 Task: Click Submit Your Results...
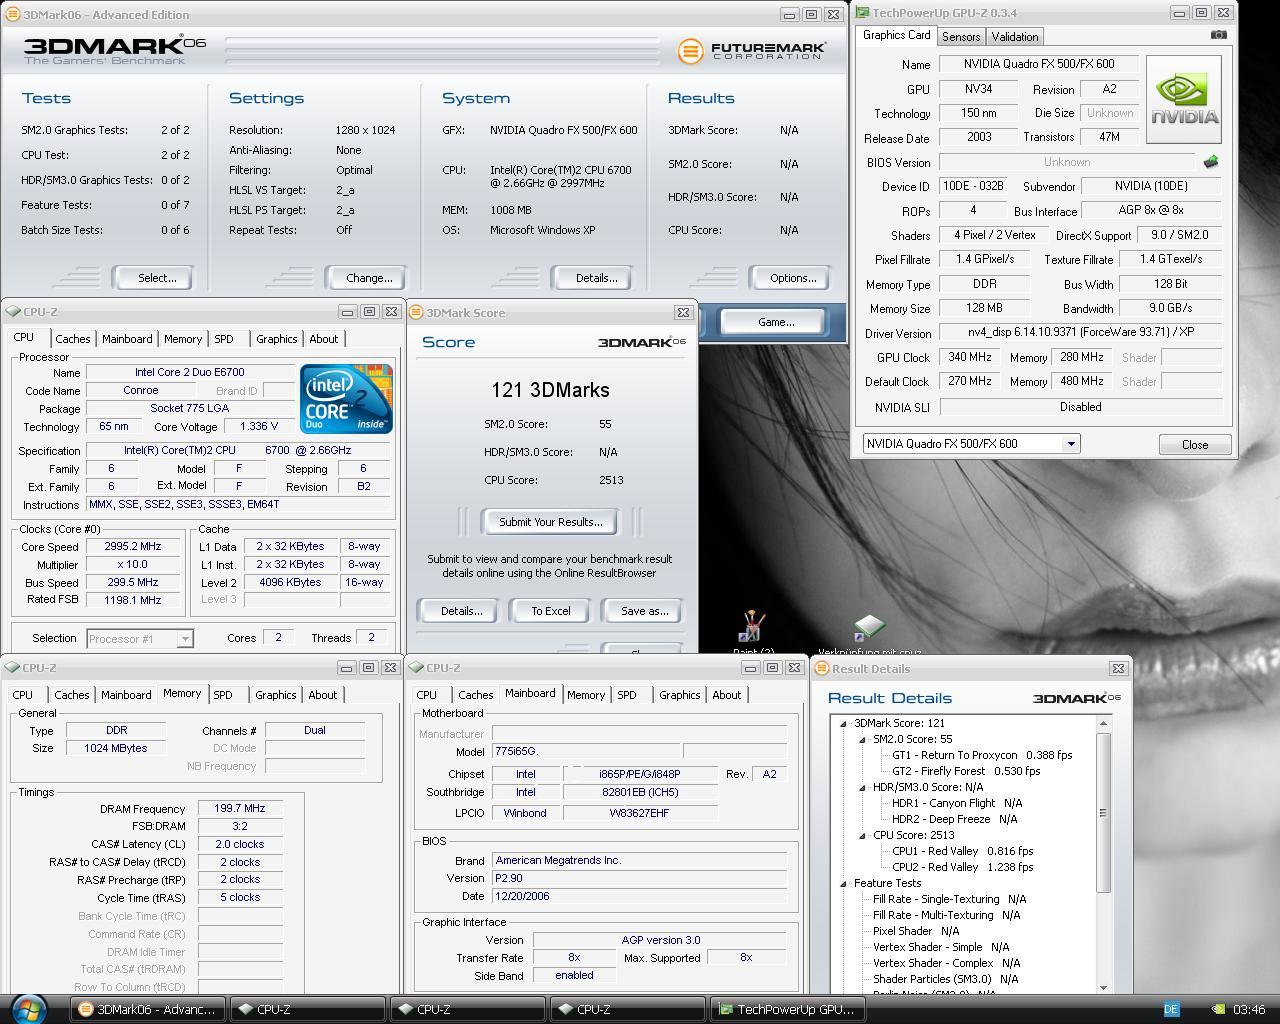[x=548, y=522]
